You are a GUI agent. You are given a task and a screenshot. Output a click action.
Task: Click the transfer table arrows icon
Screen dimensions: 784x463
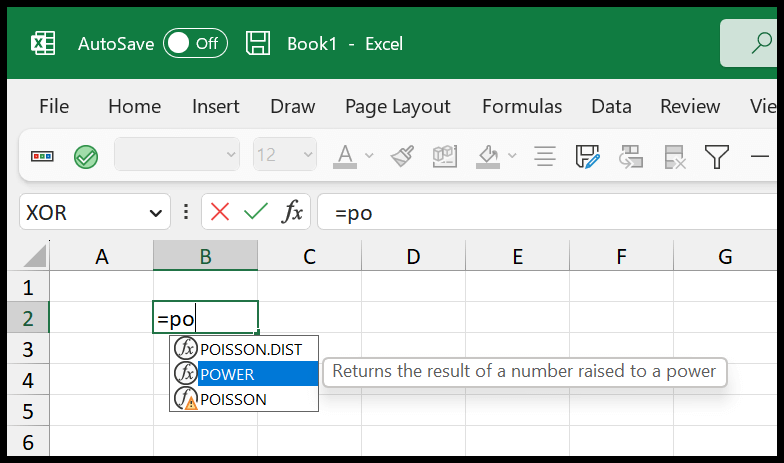pyautogui.click(x=631, y=156)
